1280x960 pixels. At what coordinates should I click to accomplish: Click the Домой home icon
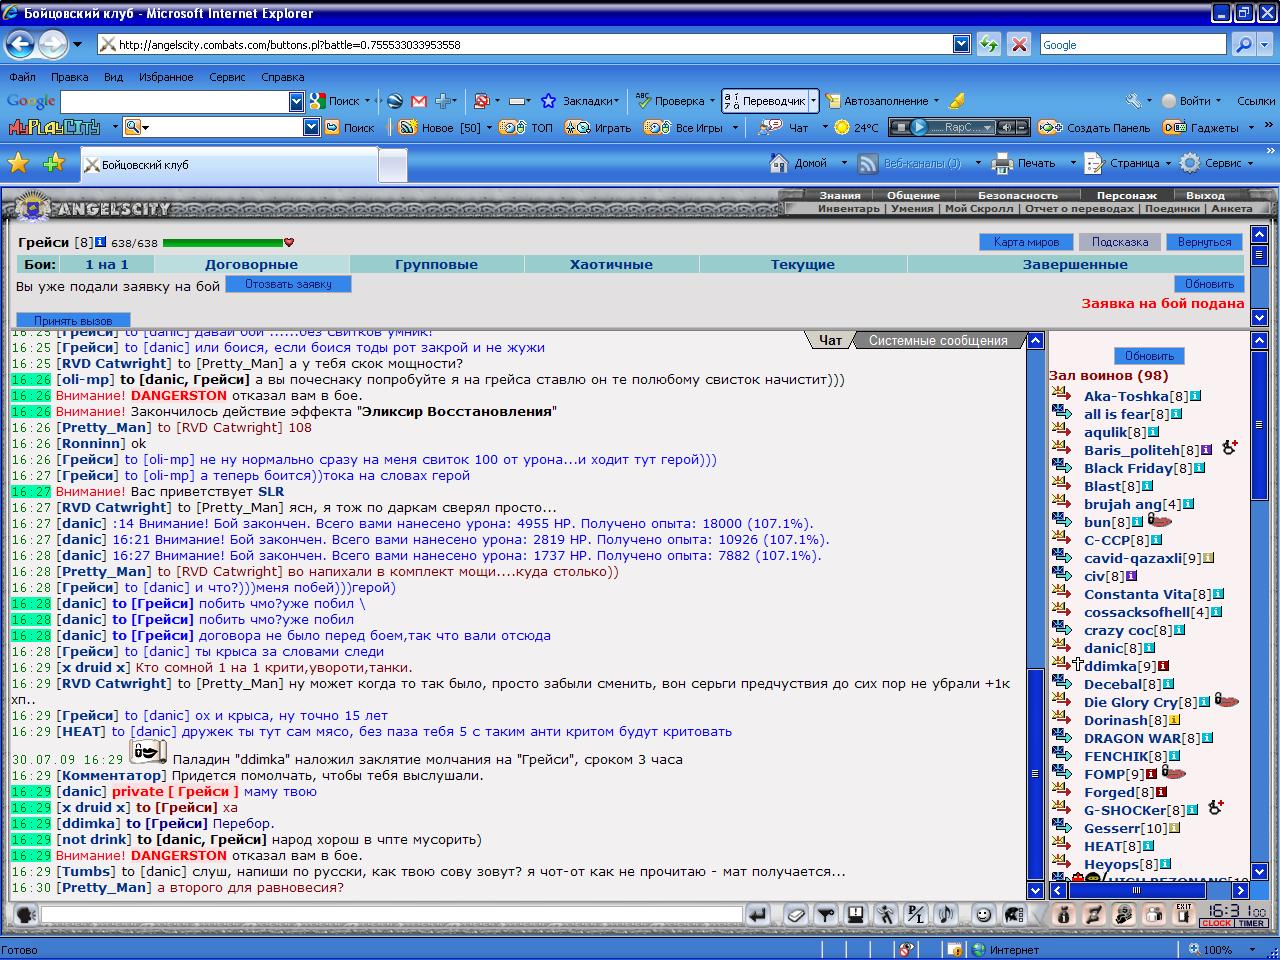[779, 163]
